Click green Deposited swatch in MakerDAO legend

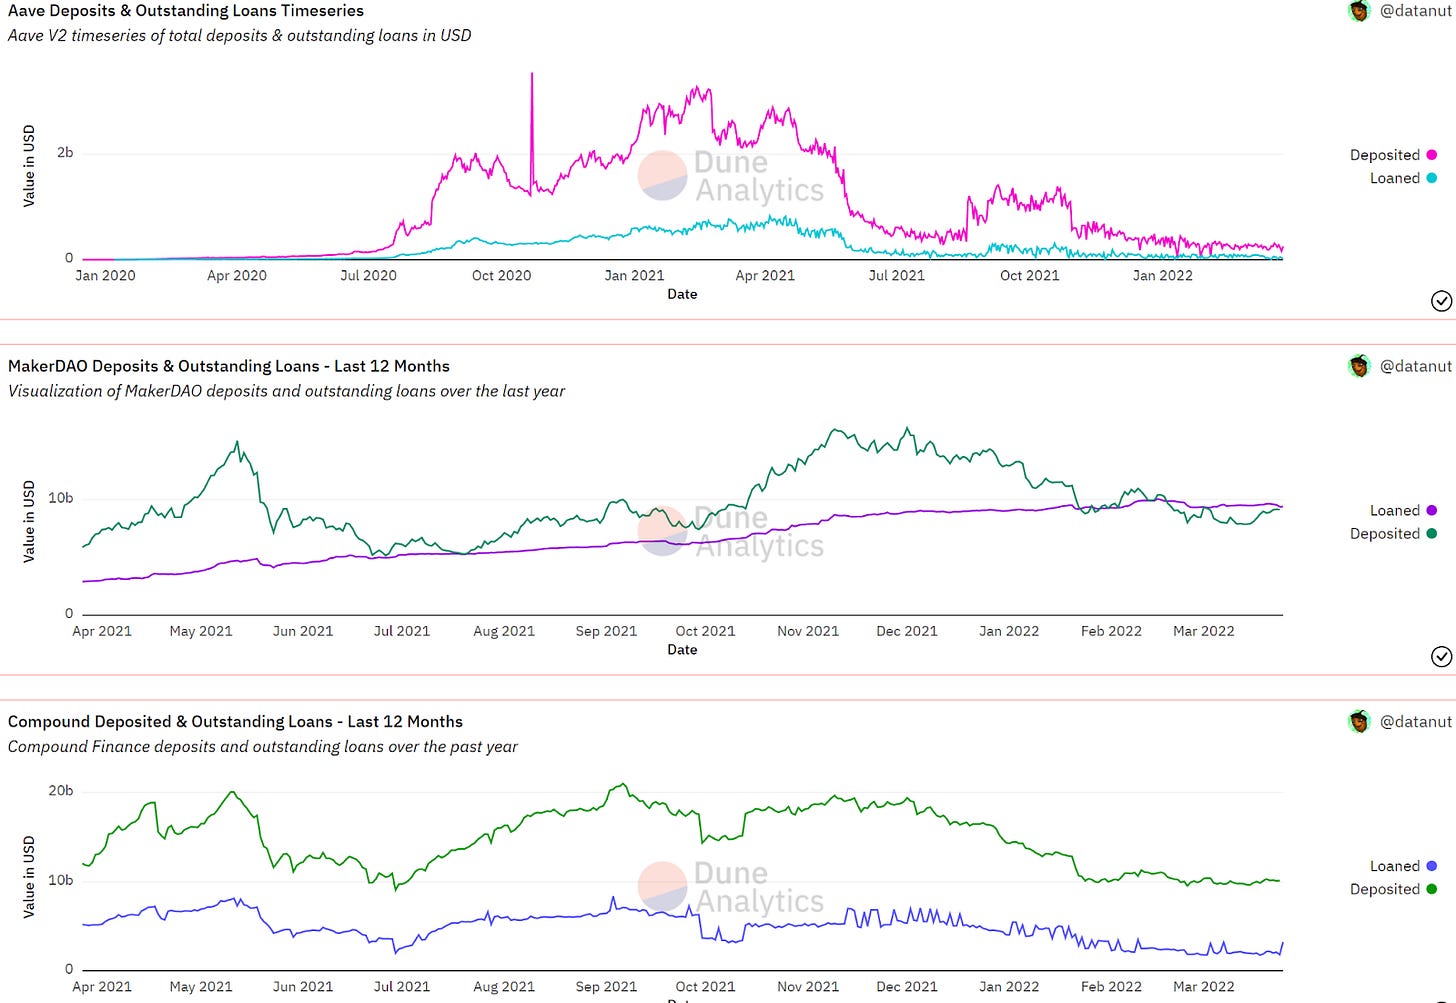(x=1431, y=533)
